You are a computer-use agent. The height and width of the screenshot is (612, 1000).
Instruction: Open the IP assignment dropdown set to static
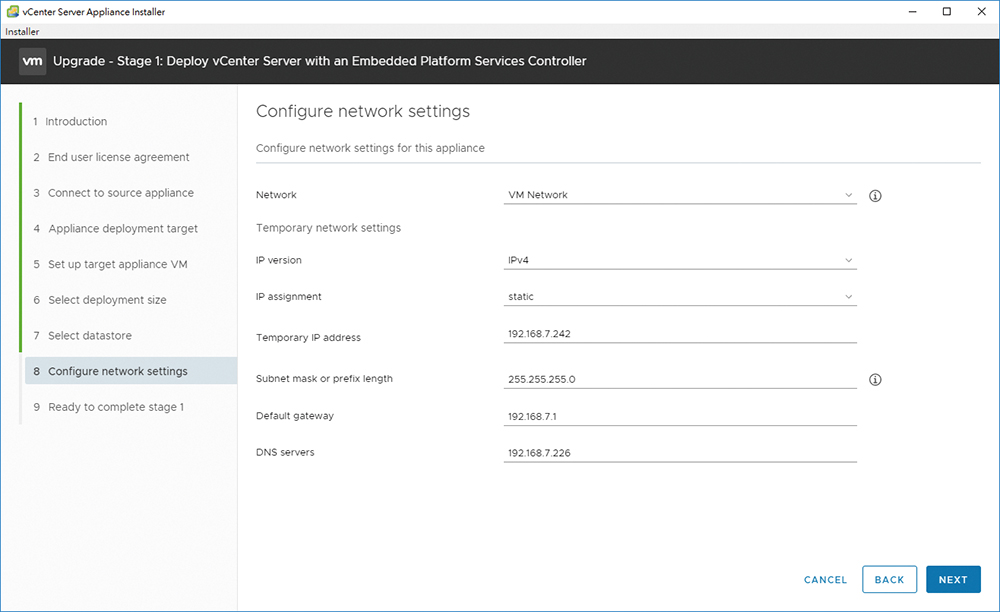point(680,296)
